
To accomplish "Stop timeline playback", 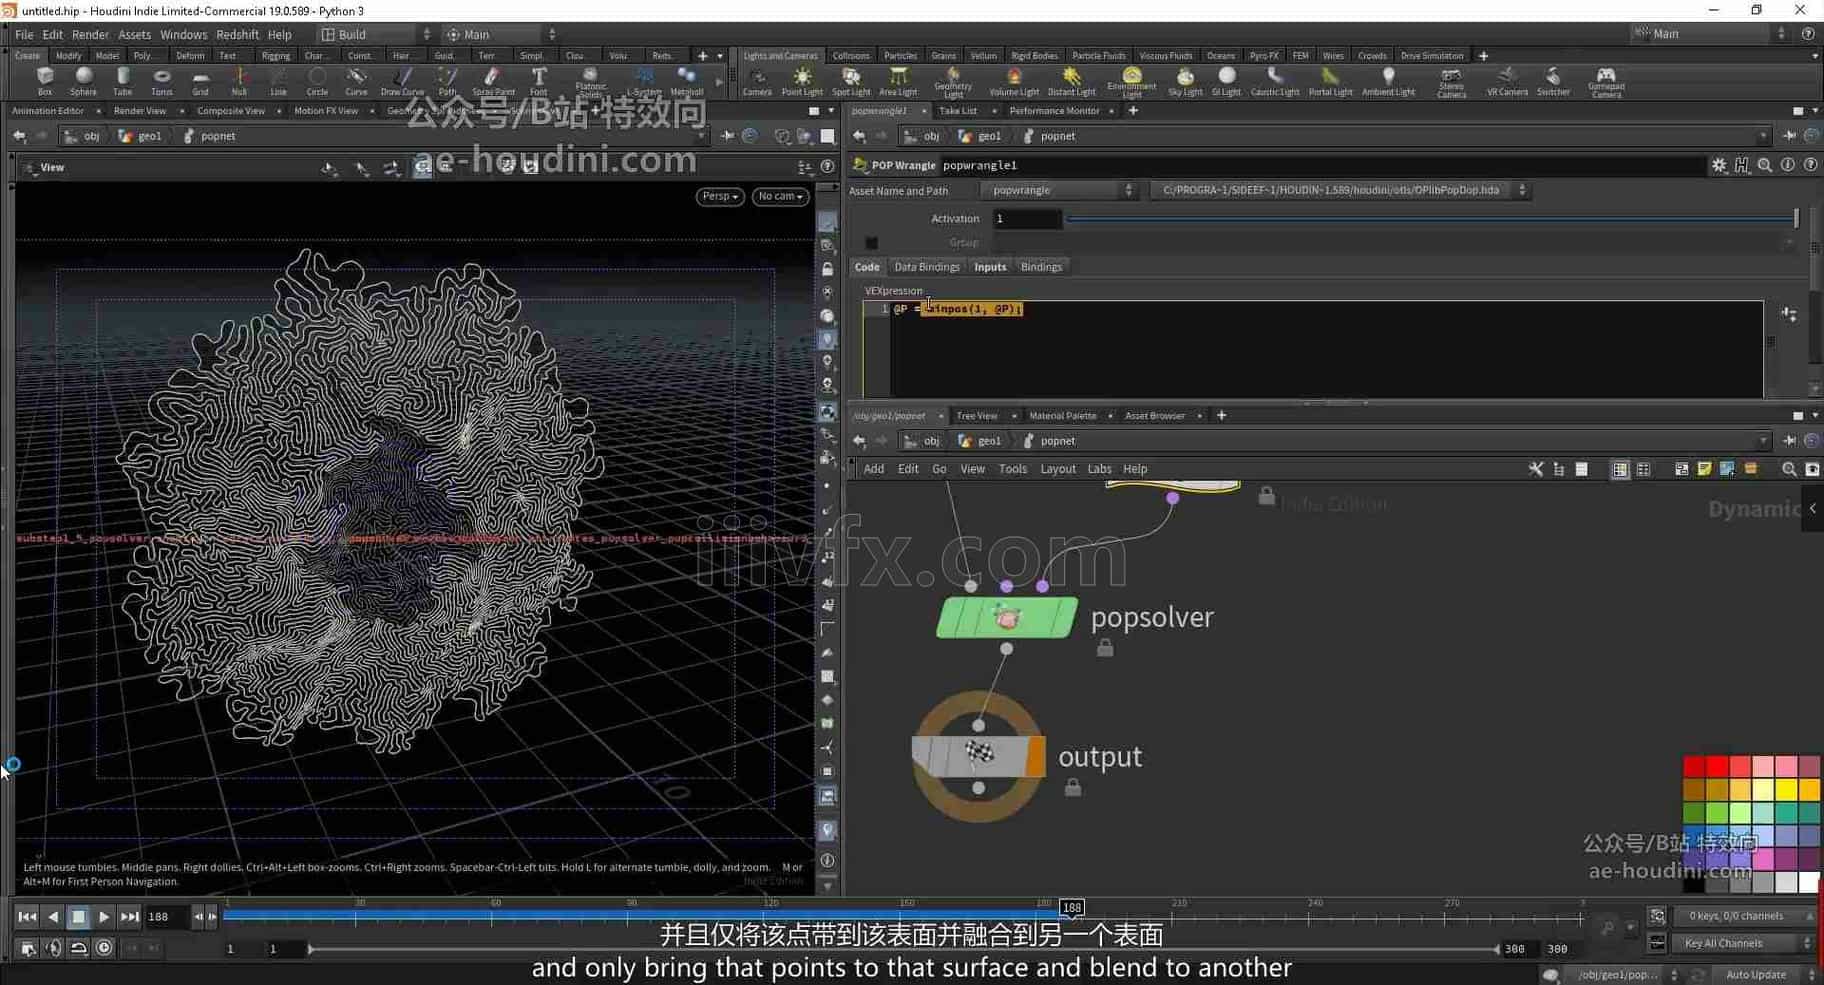I will tap(78, 916).
